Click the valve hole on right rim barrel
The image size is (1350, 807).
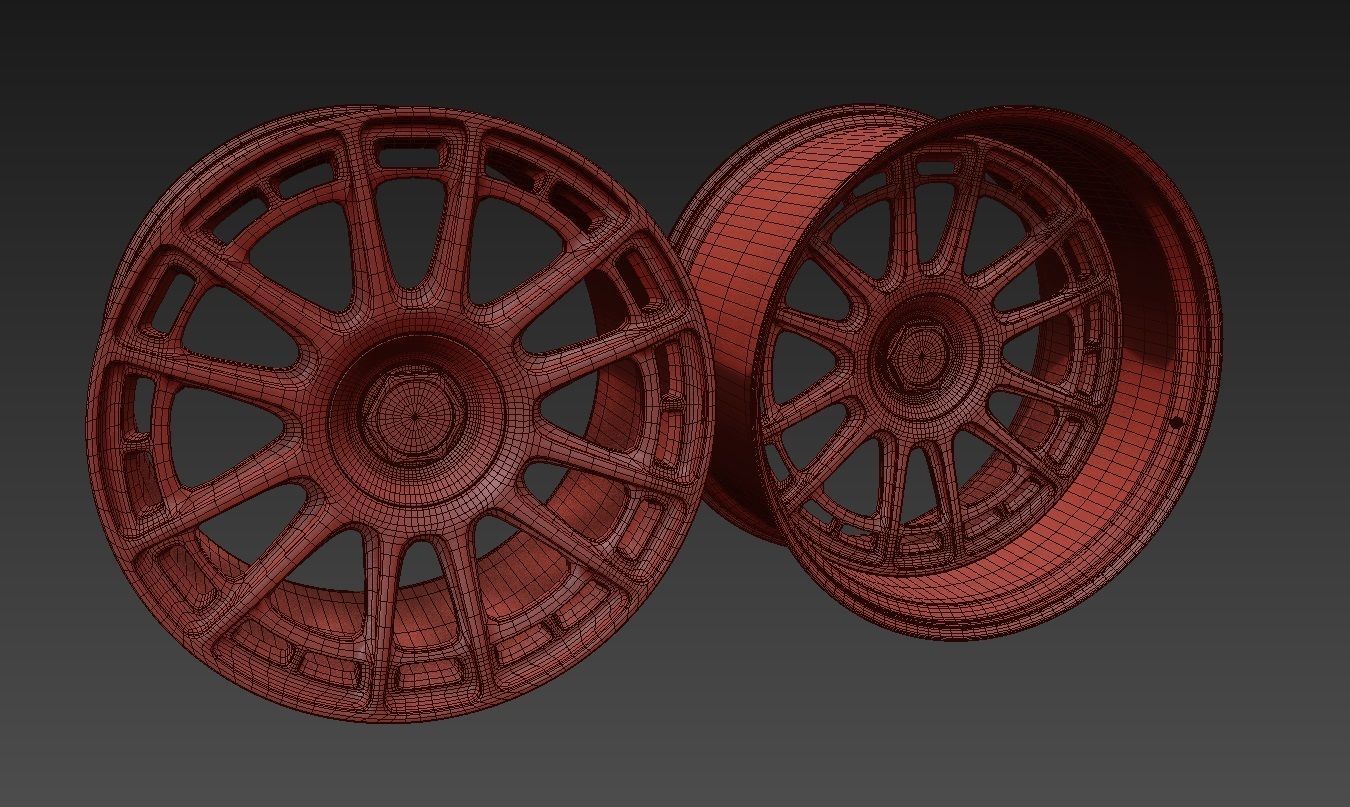pos(1177,421)
